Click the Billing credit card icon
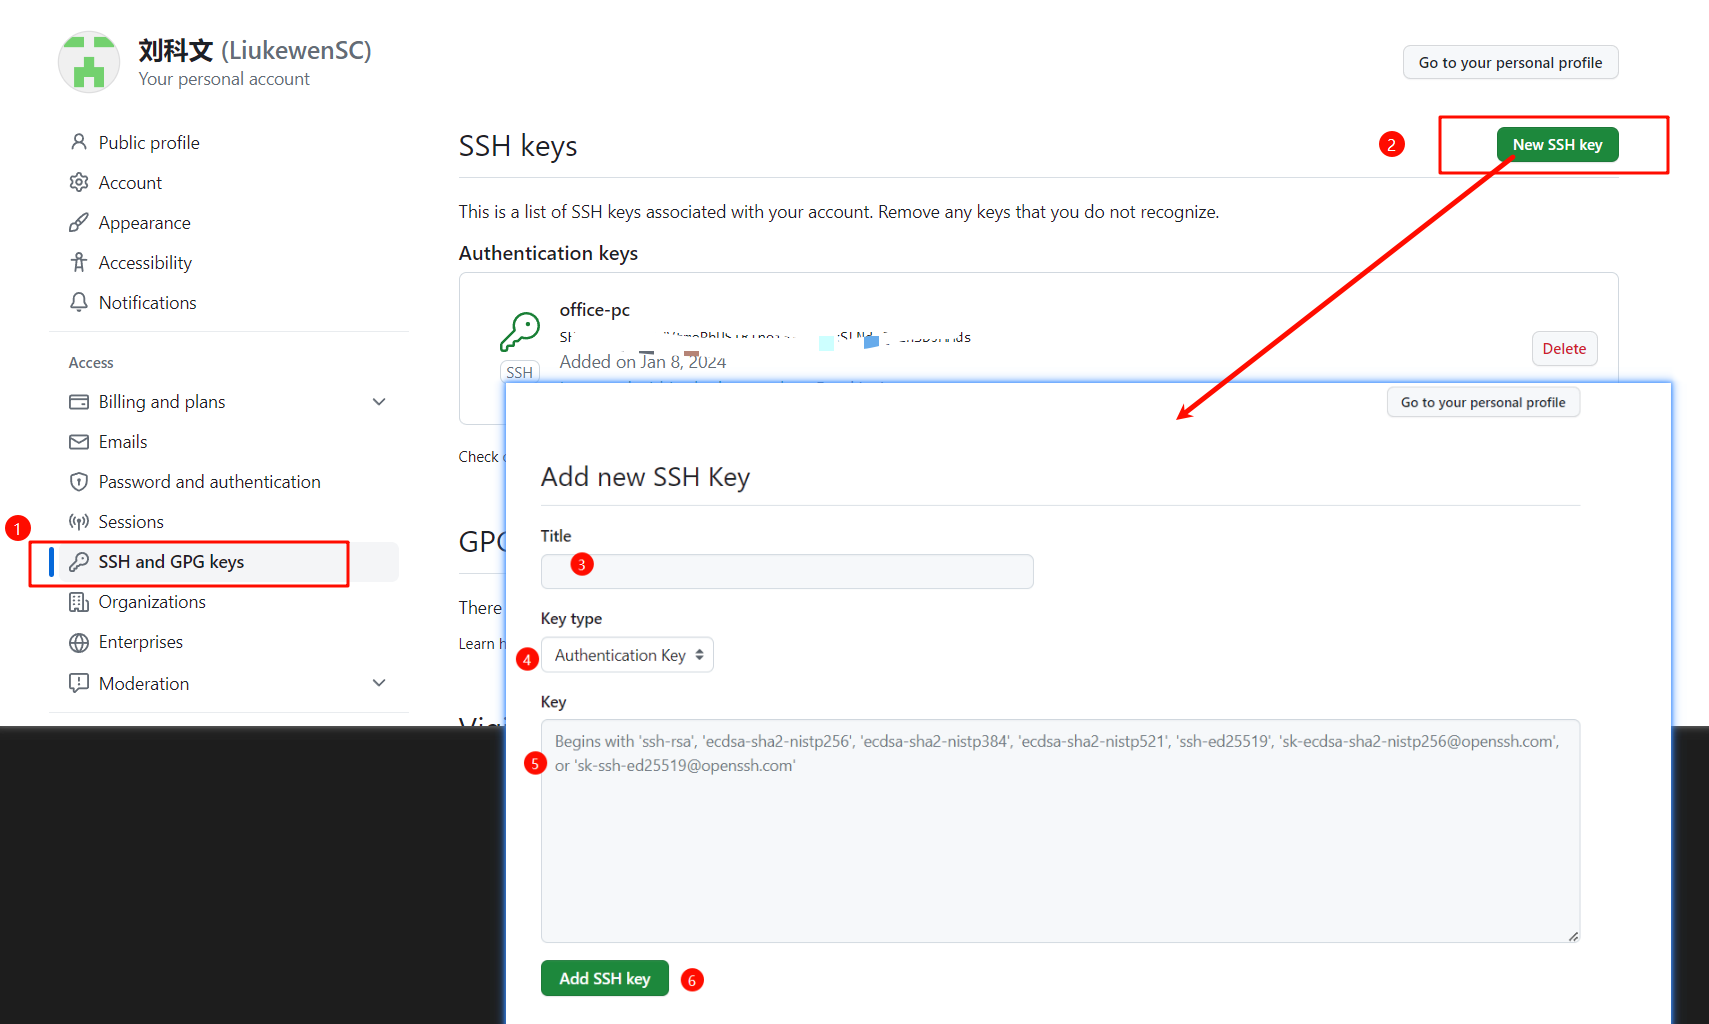Image resolution: width=1709 pixels, height=1024 pixels. (79, 402)
